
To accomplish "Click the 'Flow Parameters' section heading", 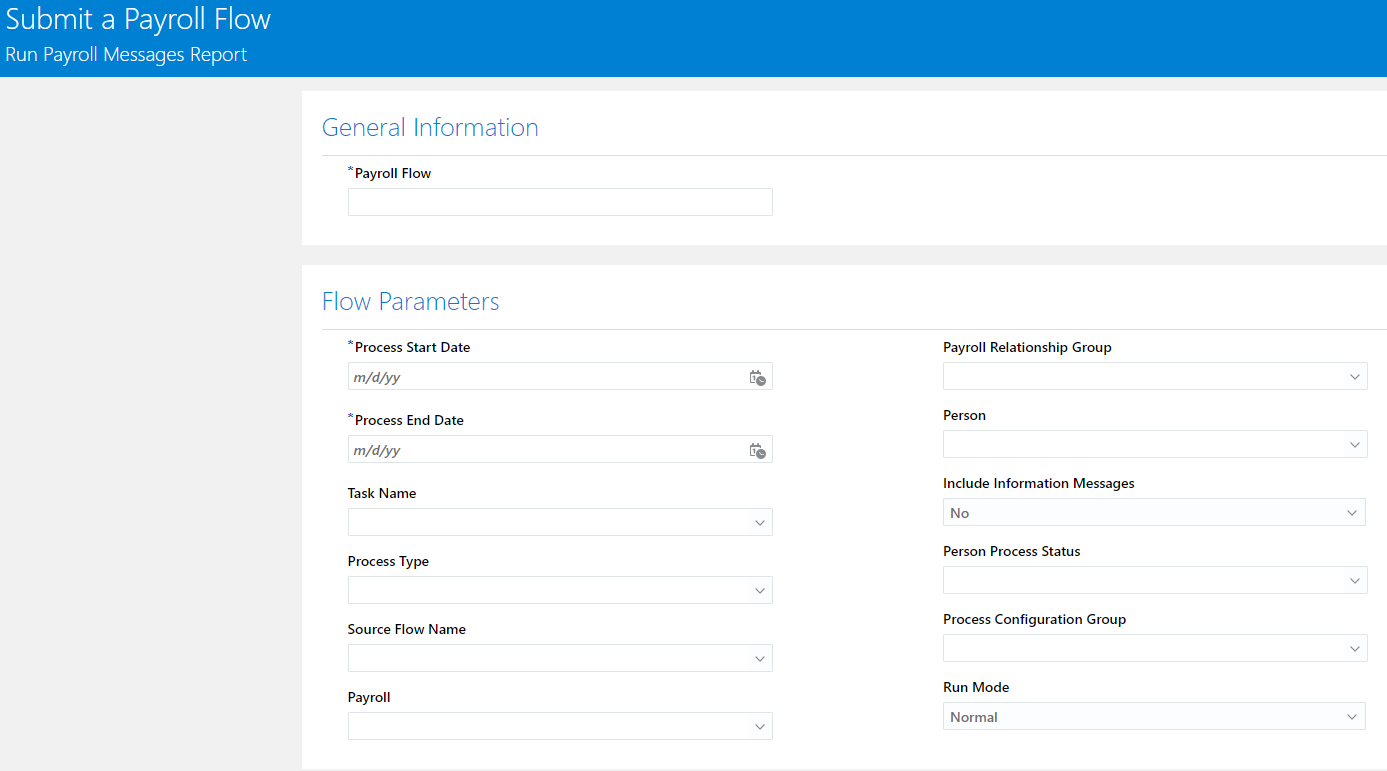I will point(410,301).
